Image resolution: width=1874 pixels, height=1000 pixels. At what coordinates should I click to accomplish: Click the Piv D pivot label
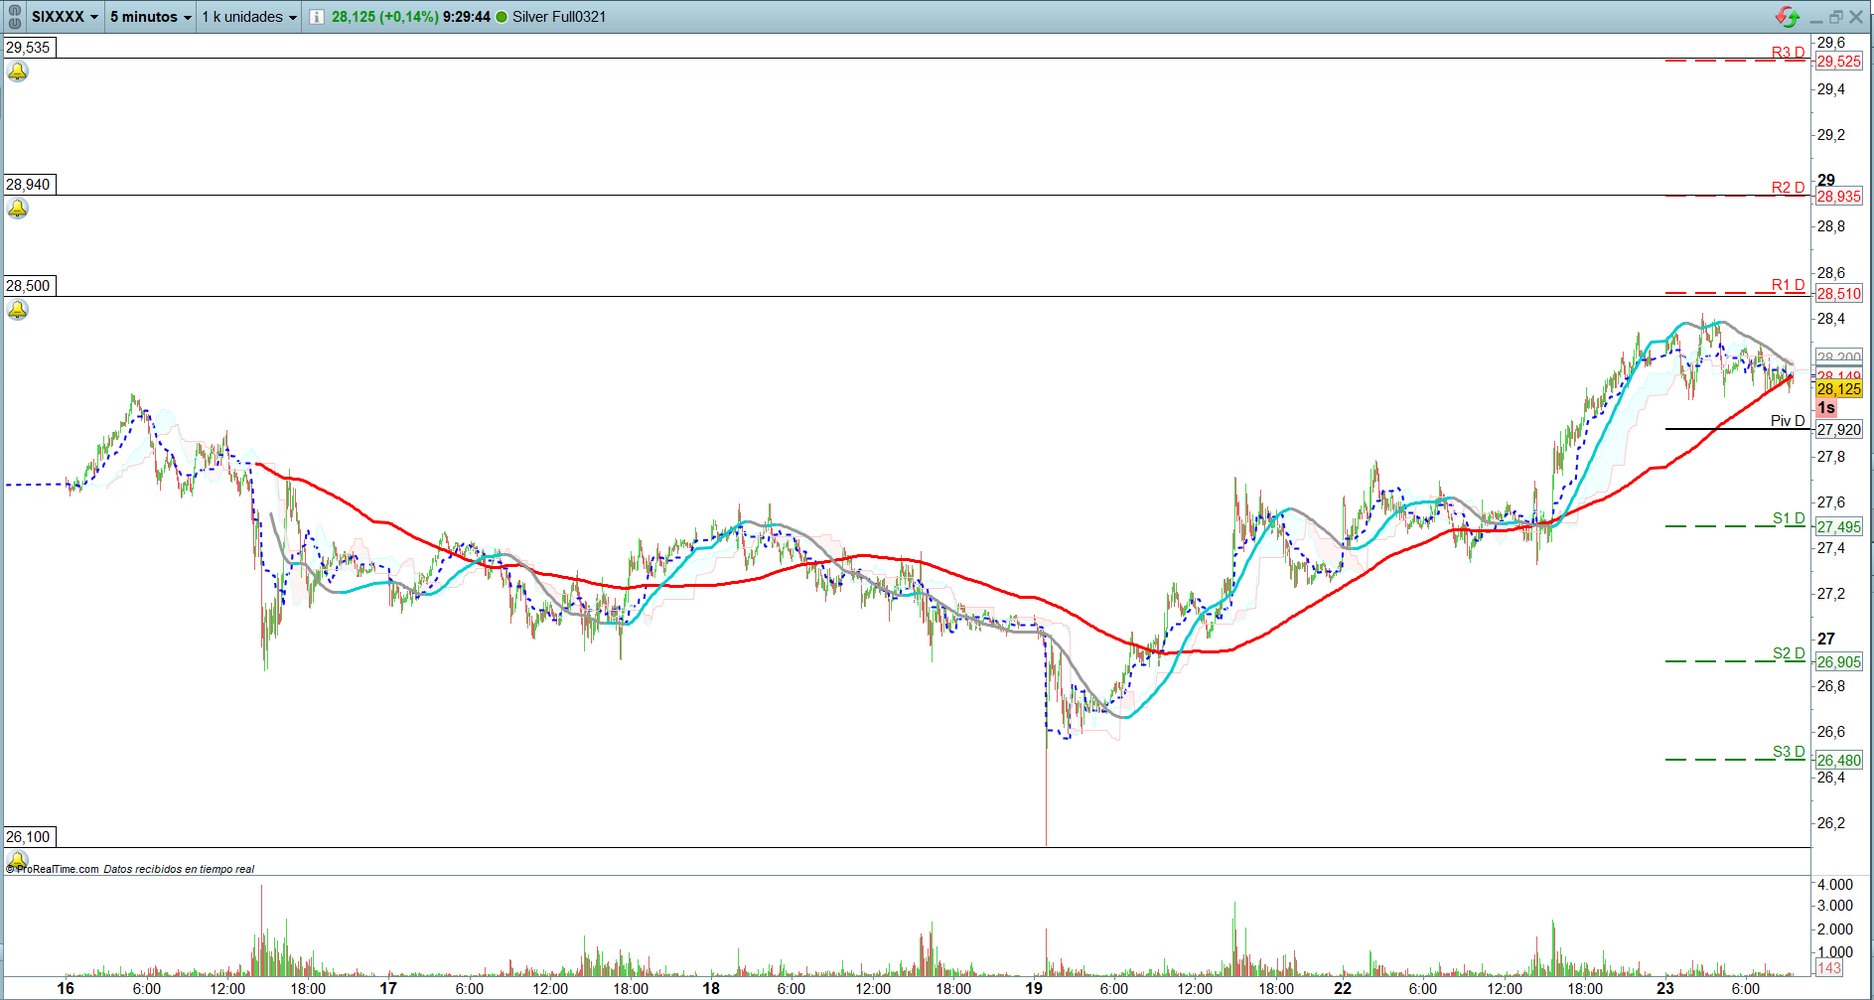tap(1787, 421)
